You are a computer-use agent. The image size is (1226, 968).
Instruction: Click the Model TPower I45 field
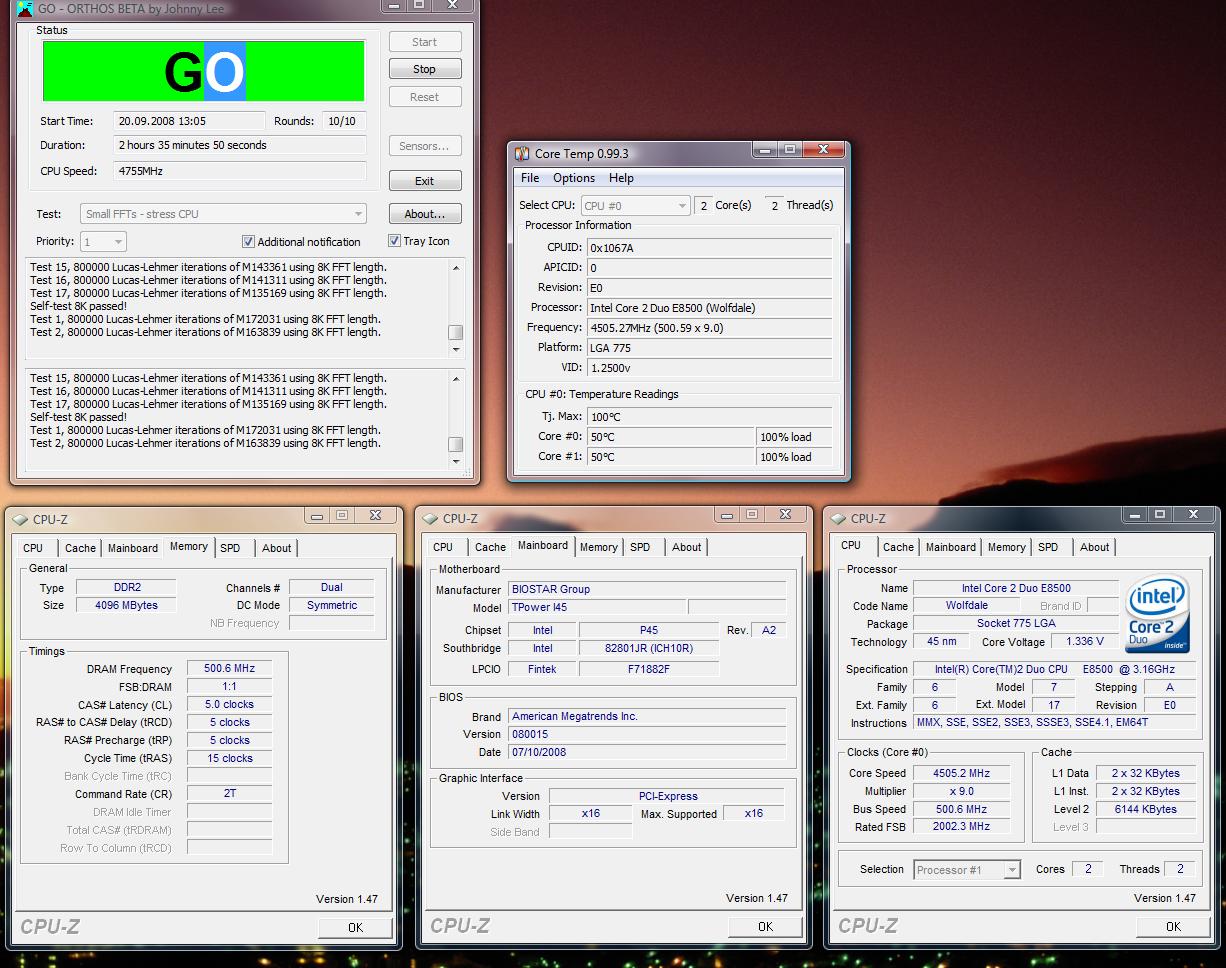tap(596, 608)
